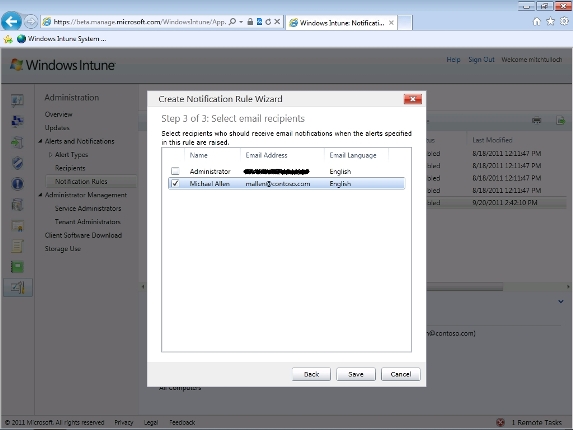Viewport: 573px width, 430px height.
Task: Open the Alerts info icon in sidebar
Action: (x=17, y=183)
